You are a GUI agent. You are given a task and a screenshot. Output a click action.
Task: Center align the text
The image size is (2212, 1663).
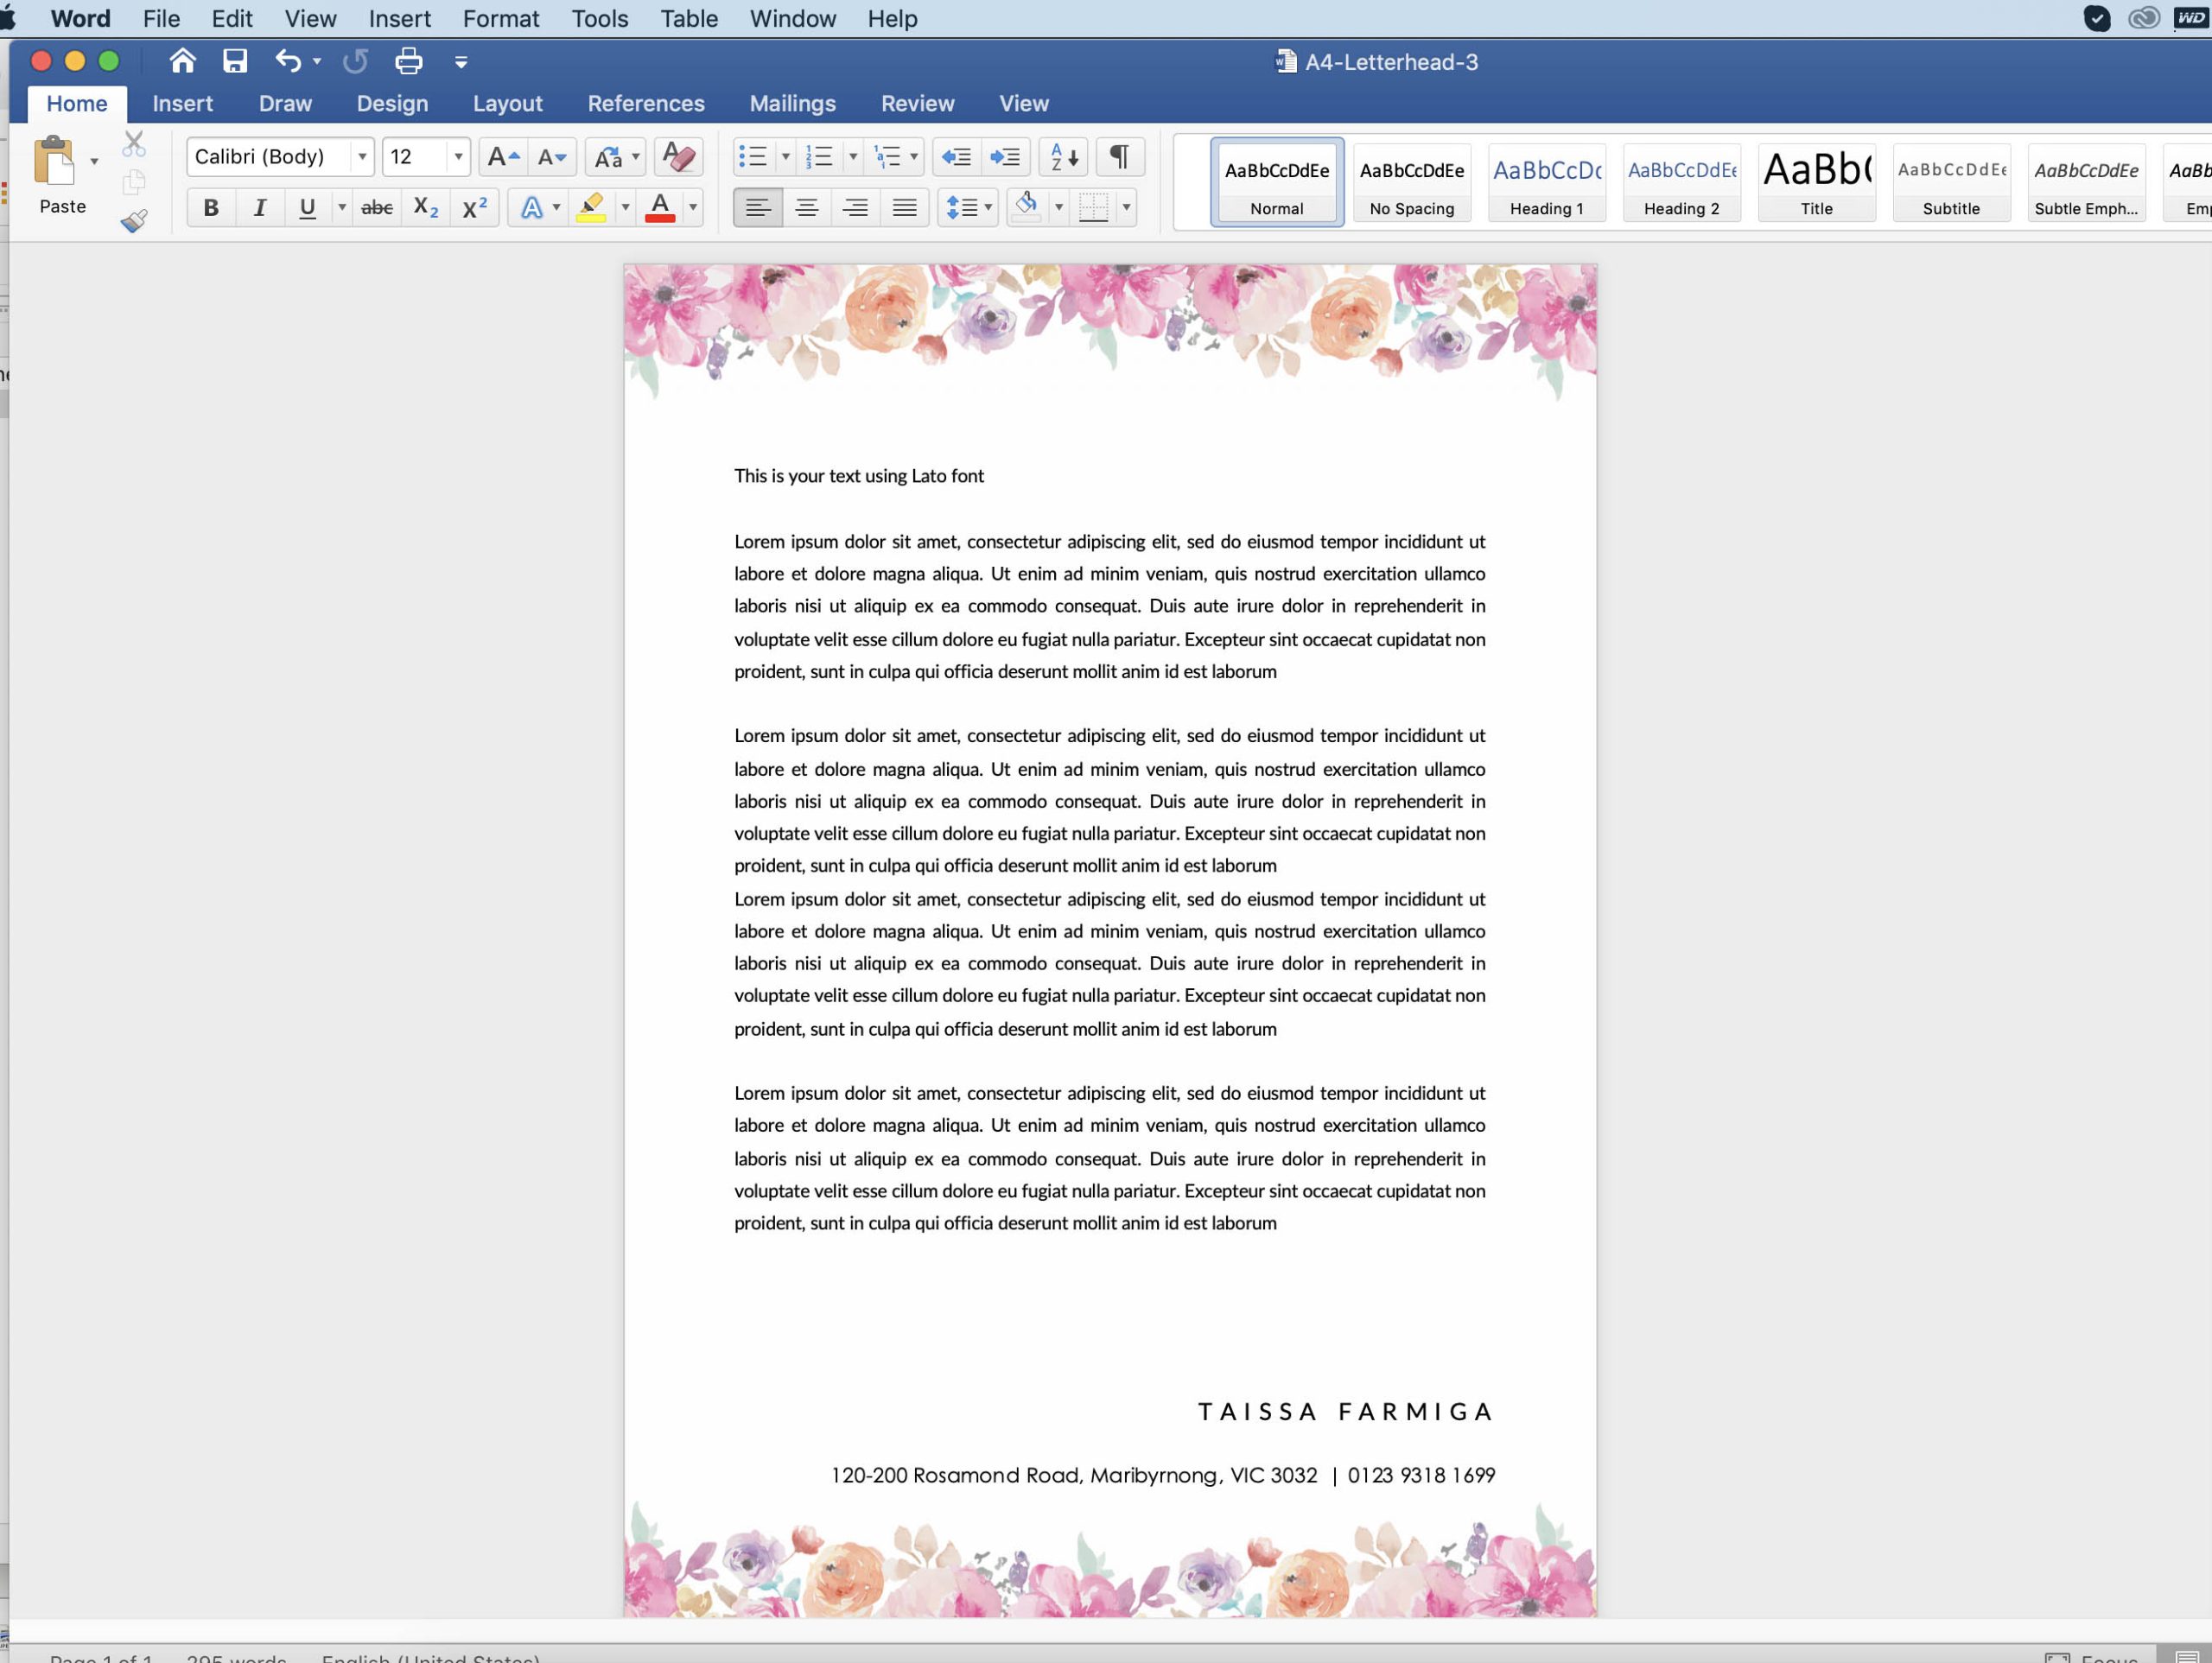click(807, 208)
